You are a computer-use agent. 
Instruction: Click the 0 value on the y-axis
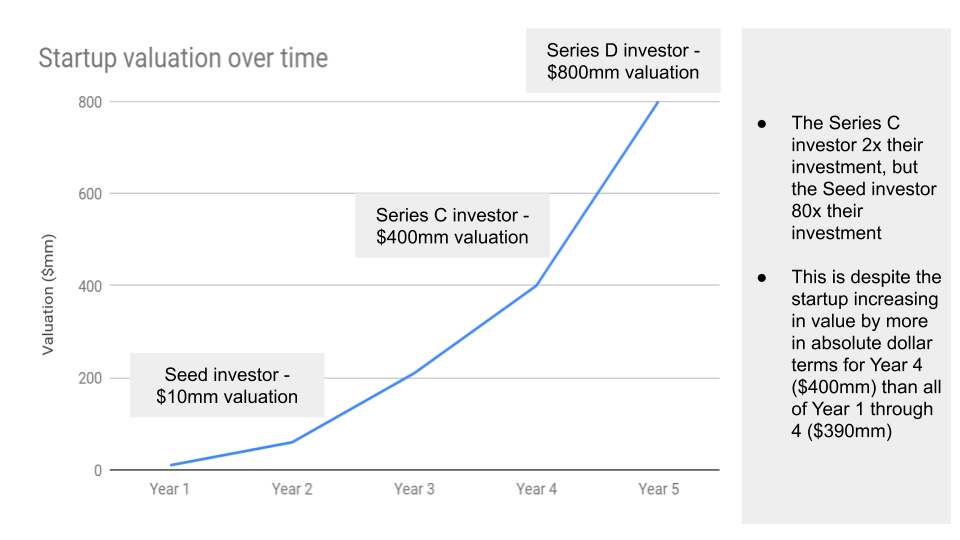[98, 471]
